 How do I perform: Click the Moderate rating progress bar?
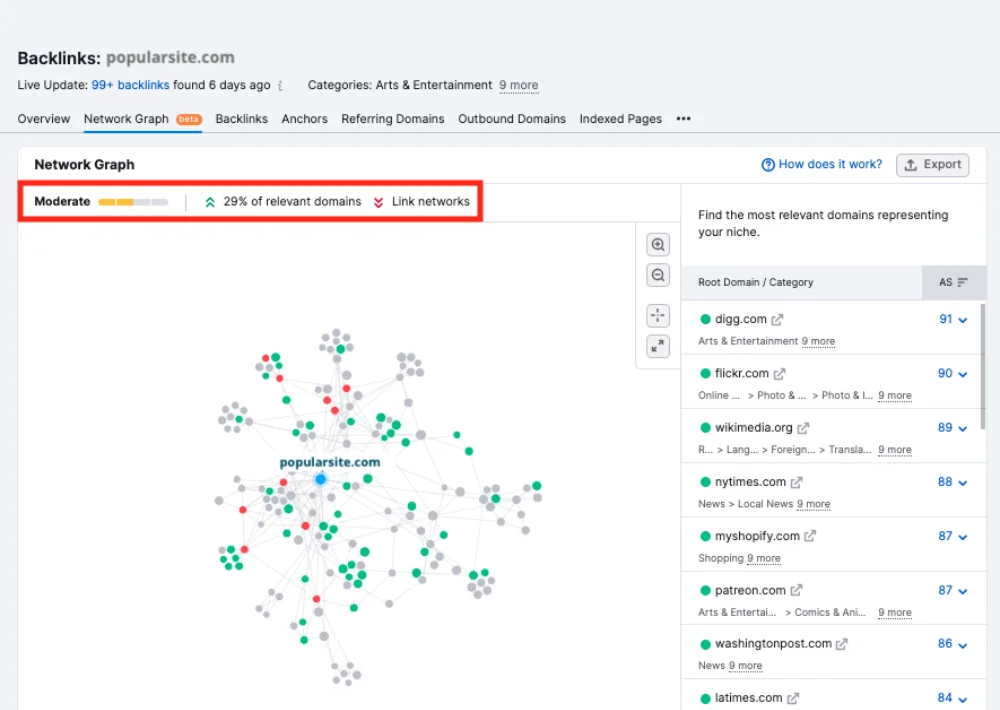tap(133, 202)
